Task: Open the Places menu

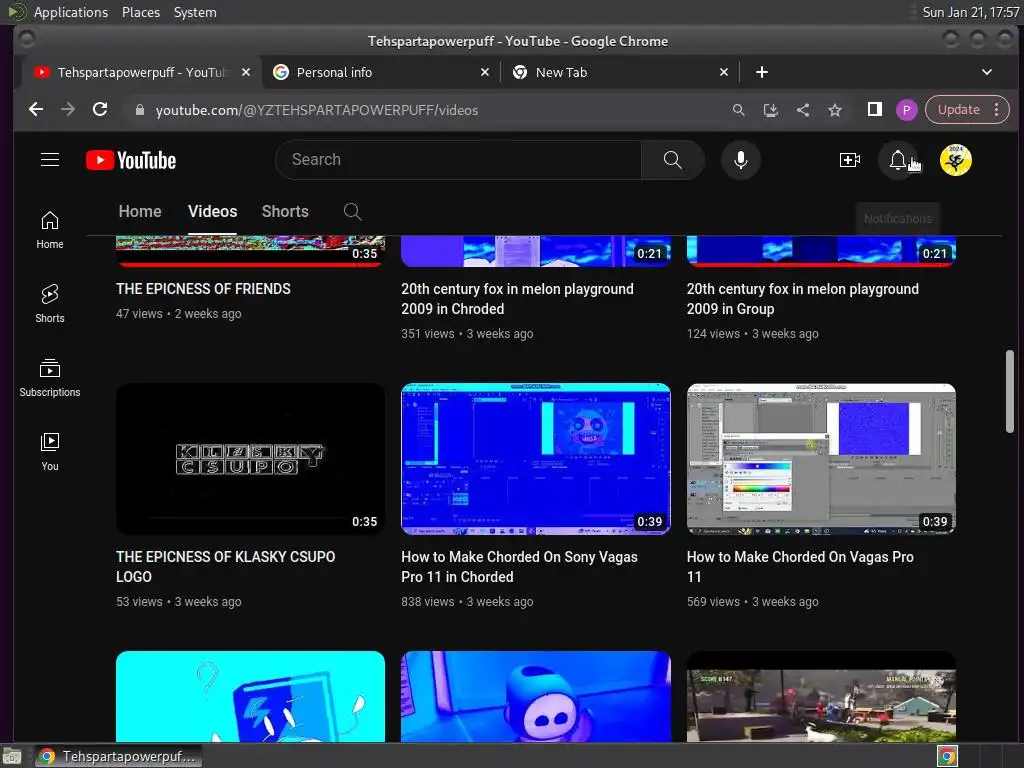Action: point(140,12)
